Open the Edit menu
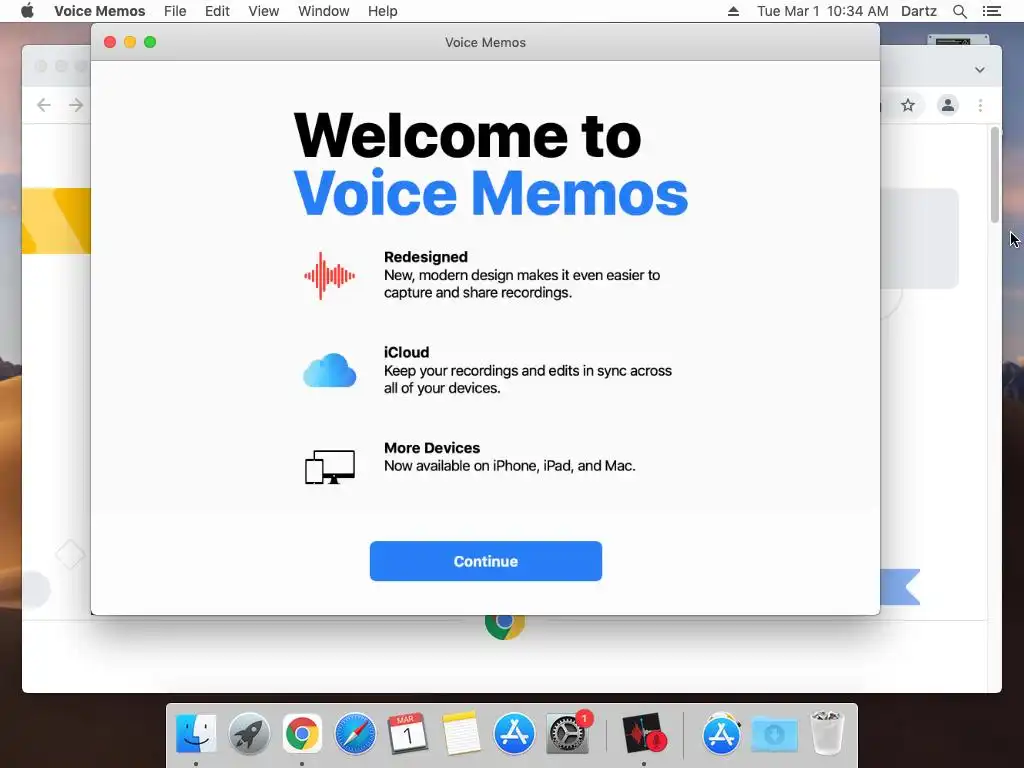Viewport: 1024px width, 768px height. [x=217, y=11]
